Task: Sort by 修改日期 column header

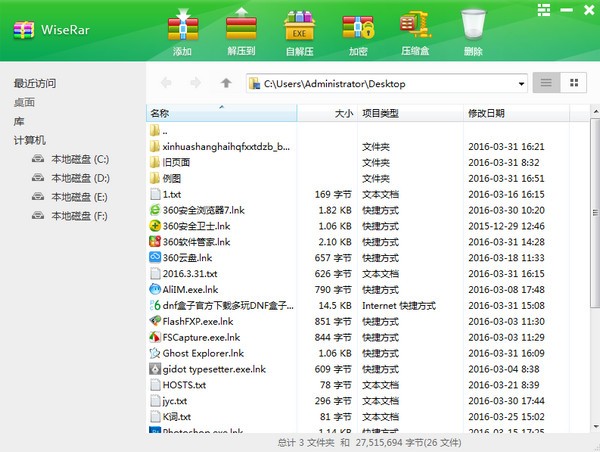Action: pos(516,113)
